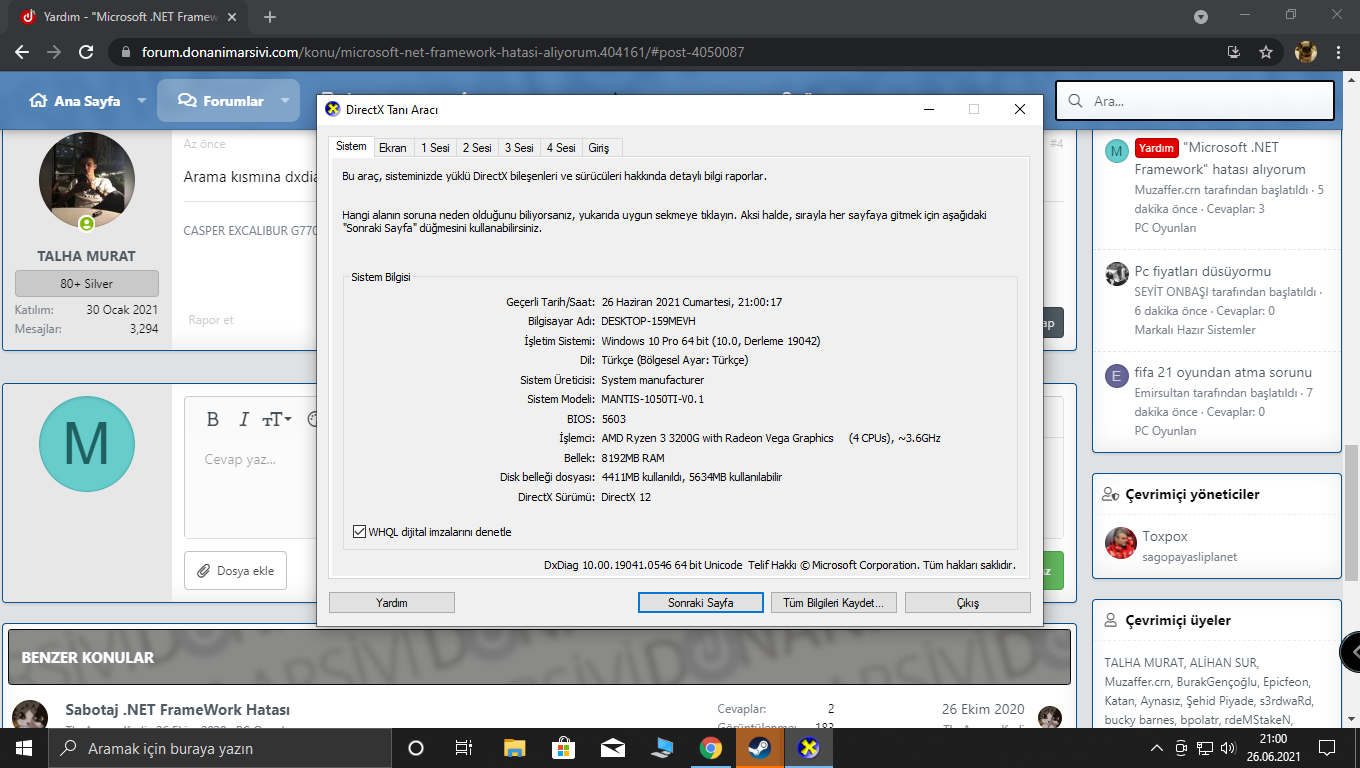Click the Çıkış button
The image size is (1360, 768).
click(x=967, y=603)
